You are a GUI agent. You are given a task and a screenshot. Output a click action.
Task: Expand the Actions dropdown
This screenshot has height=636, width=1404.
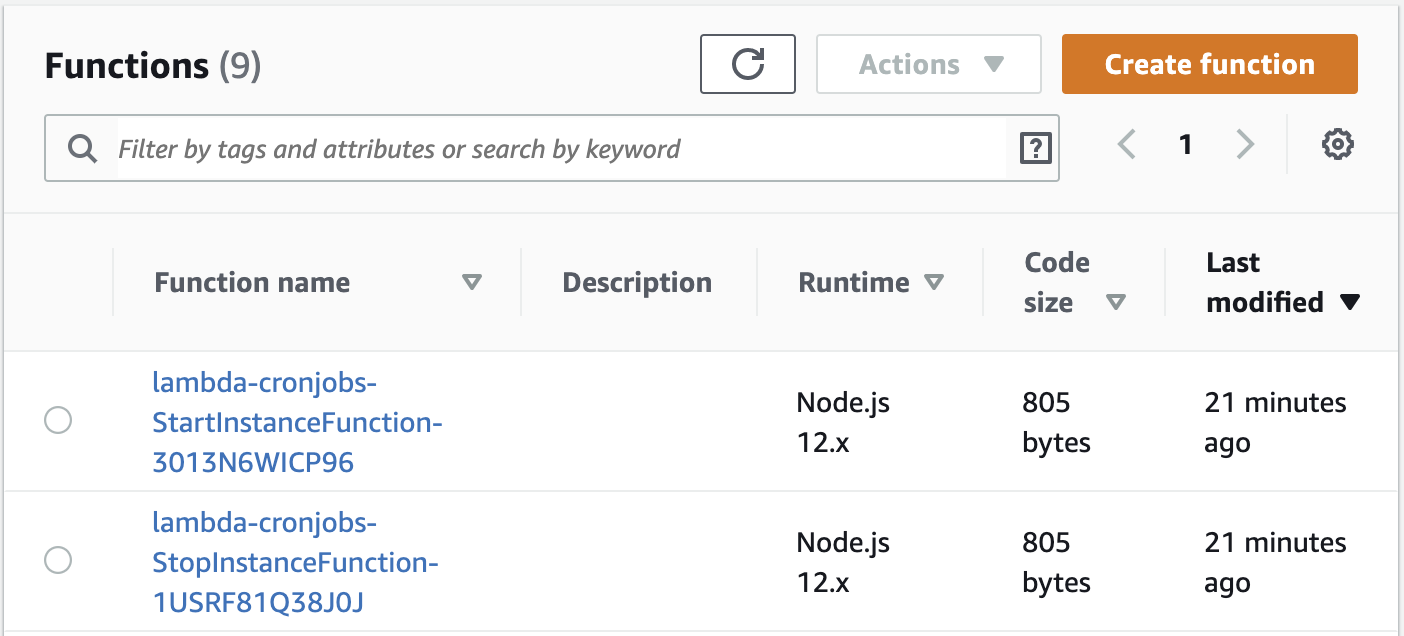929,65
